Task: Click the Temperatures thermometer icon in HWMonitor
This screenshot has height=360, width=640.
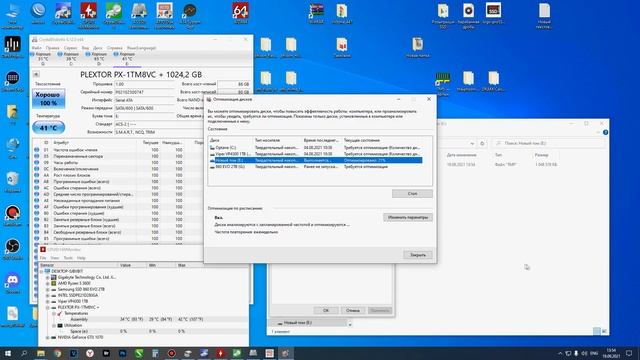Action: coord(60,313)
